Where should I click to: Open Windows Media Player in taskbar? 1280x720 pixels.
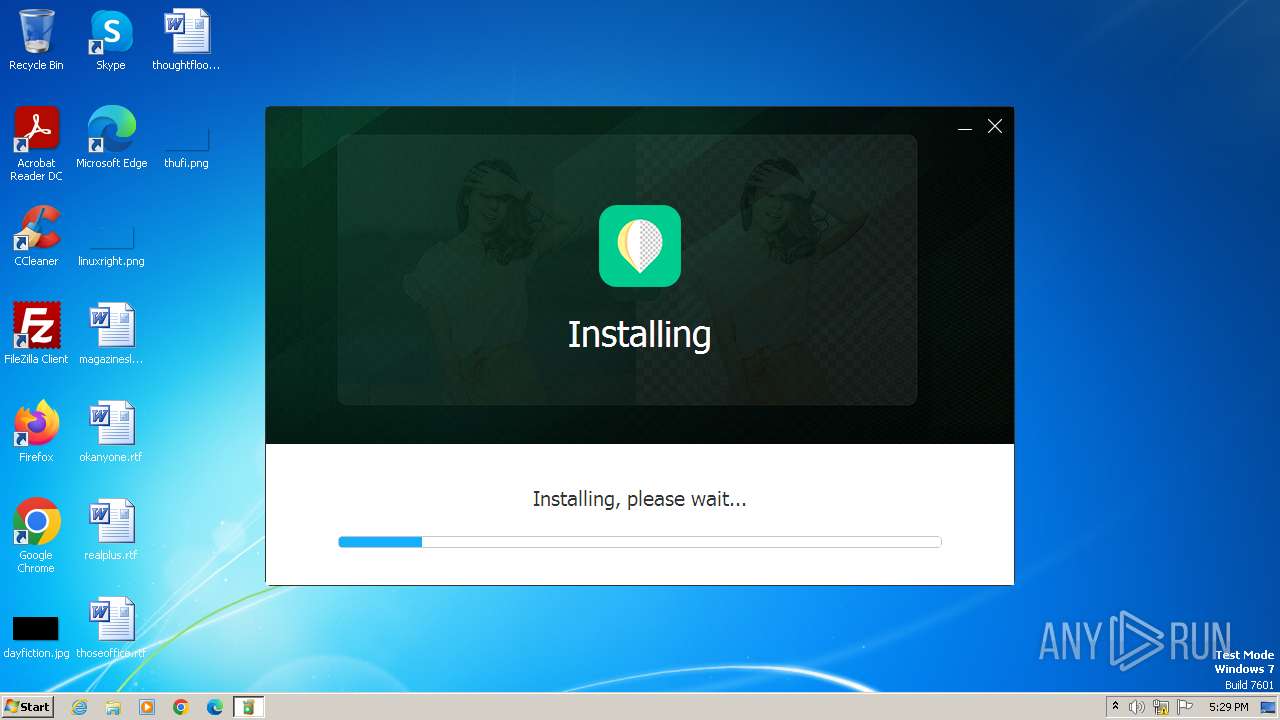point(147,707)
